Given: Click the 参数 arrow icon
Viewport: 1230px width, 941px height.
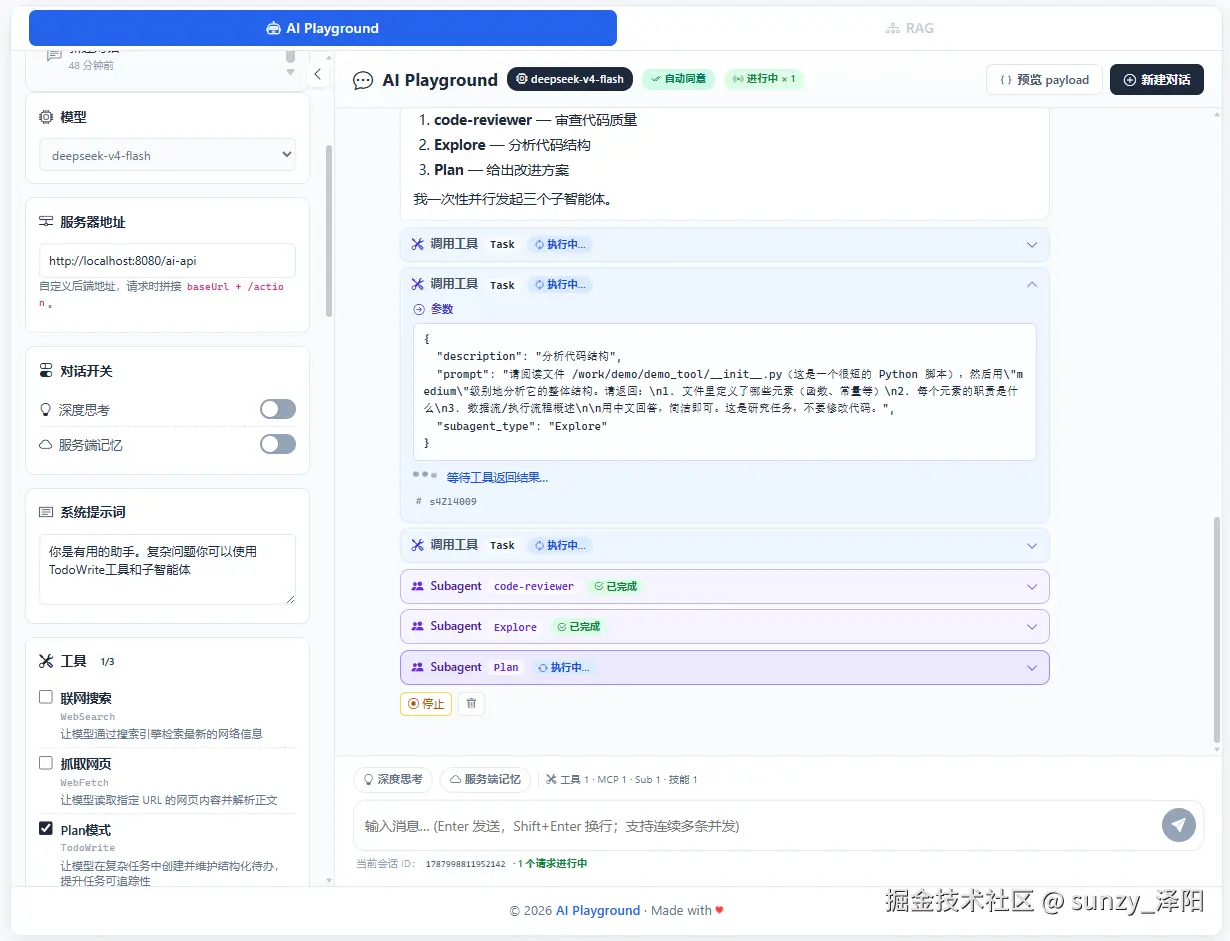Looking at the screenshot, I should [x=419, y=309].
